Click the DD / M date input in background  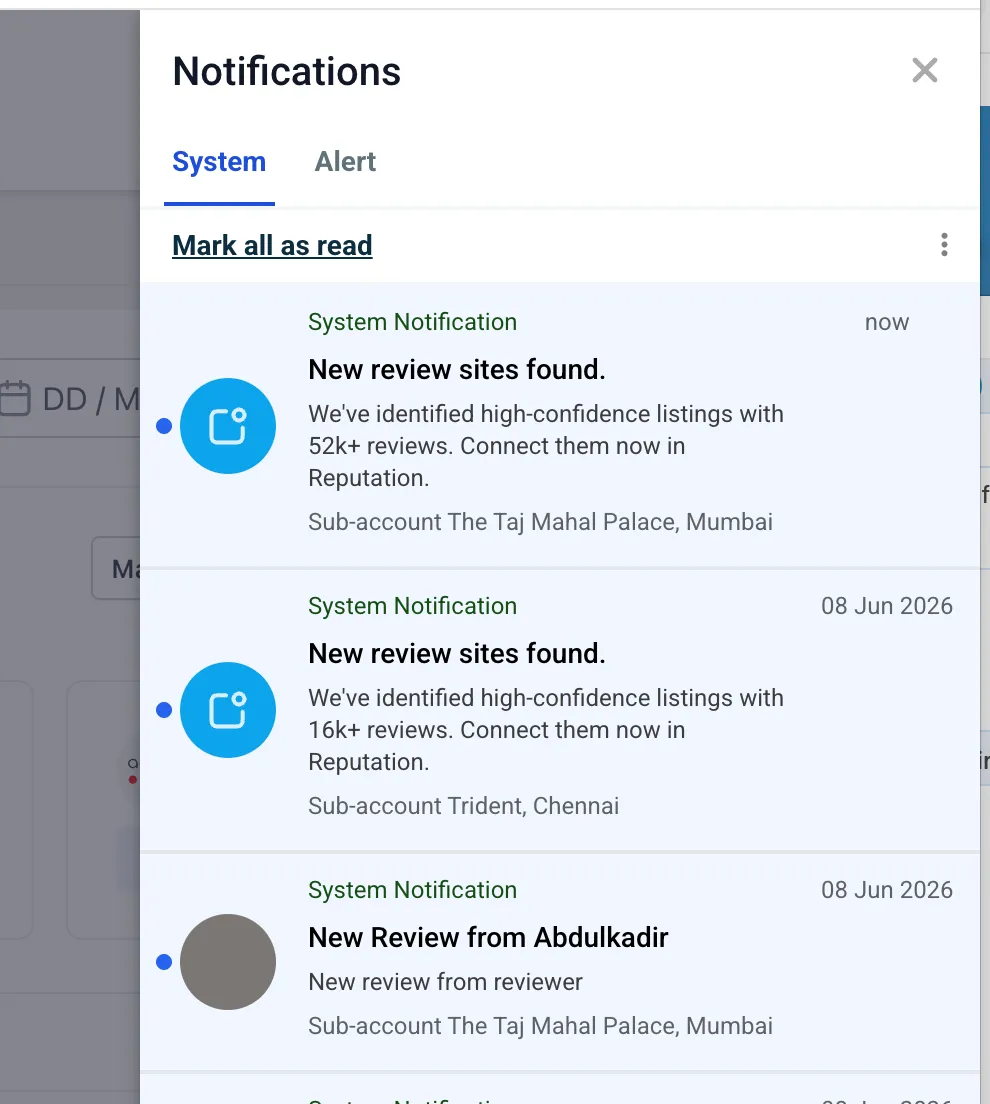tap(70, 399)
